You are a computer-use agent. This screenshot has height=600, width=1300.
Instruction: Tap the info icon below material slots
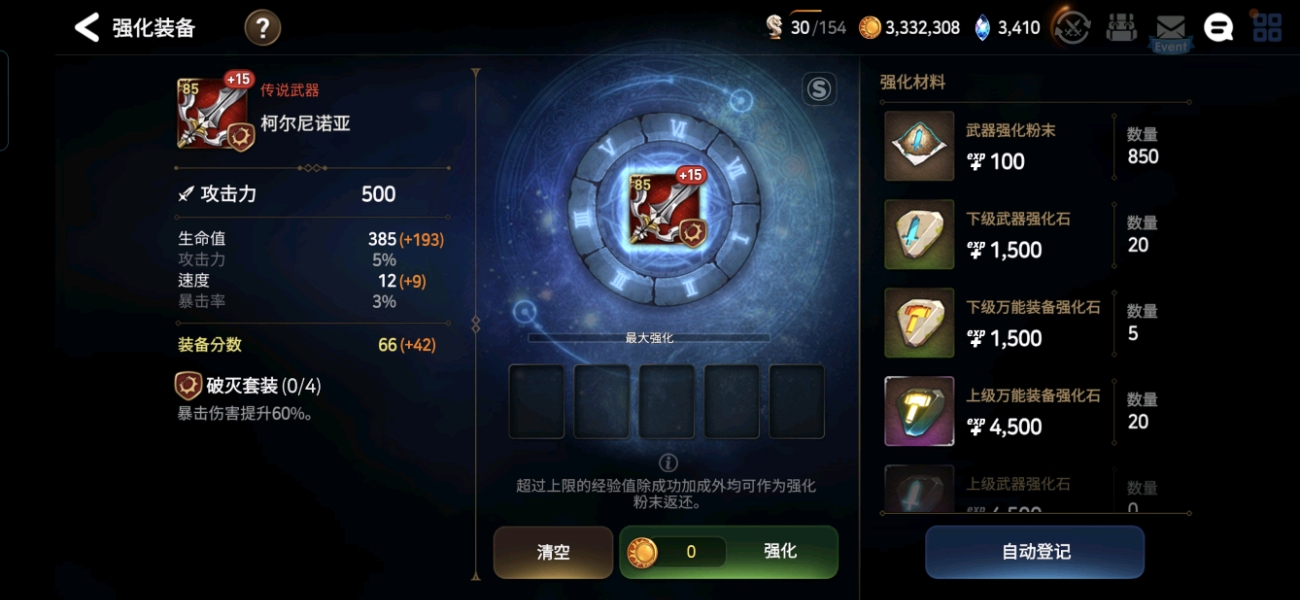[668, 463]
